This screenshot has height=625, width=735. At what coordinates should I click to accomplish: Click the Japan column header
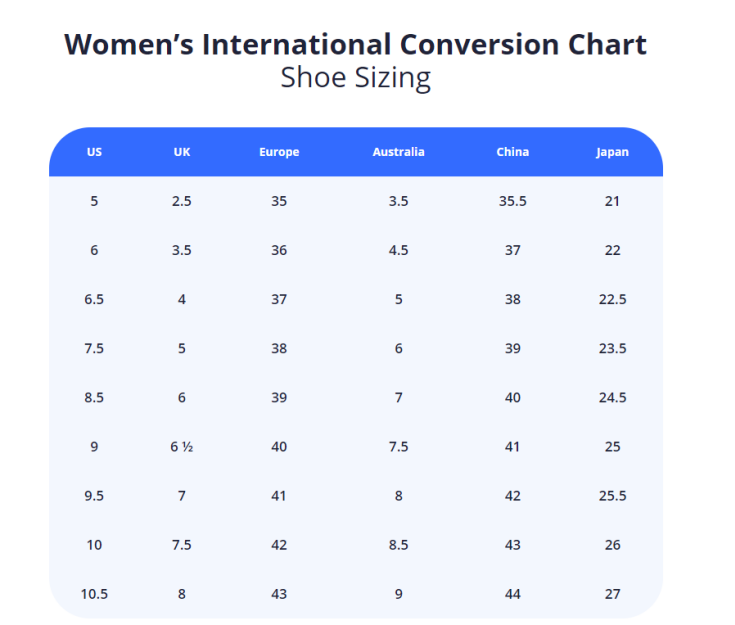click(x=612, y=152)
